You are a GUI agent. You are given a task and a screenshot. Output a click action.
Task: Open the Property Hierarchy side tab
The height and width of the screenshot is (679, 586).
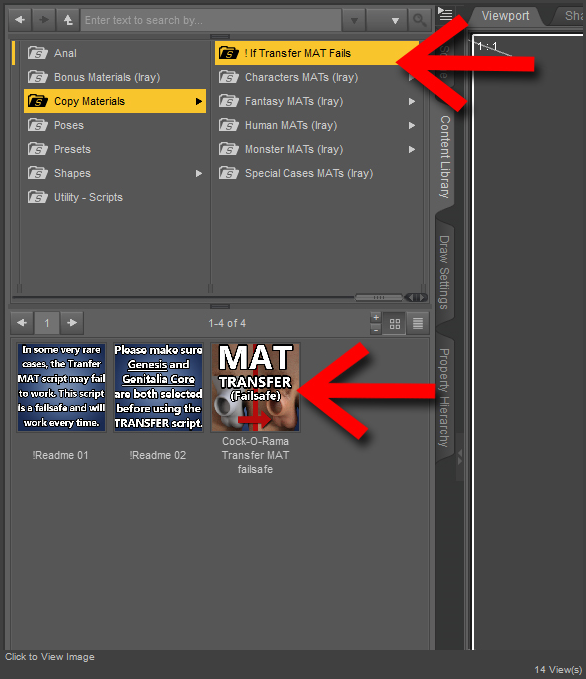click(445, 398)
